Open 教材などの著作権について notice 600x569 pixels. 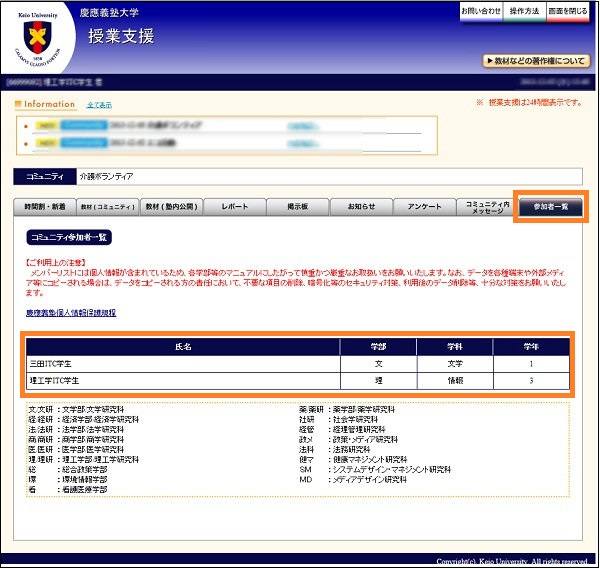coord(535,61)
